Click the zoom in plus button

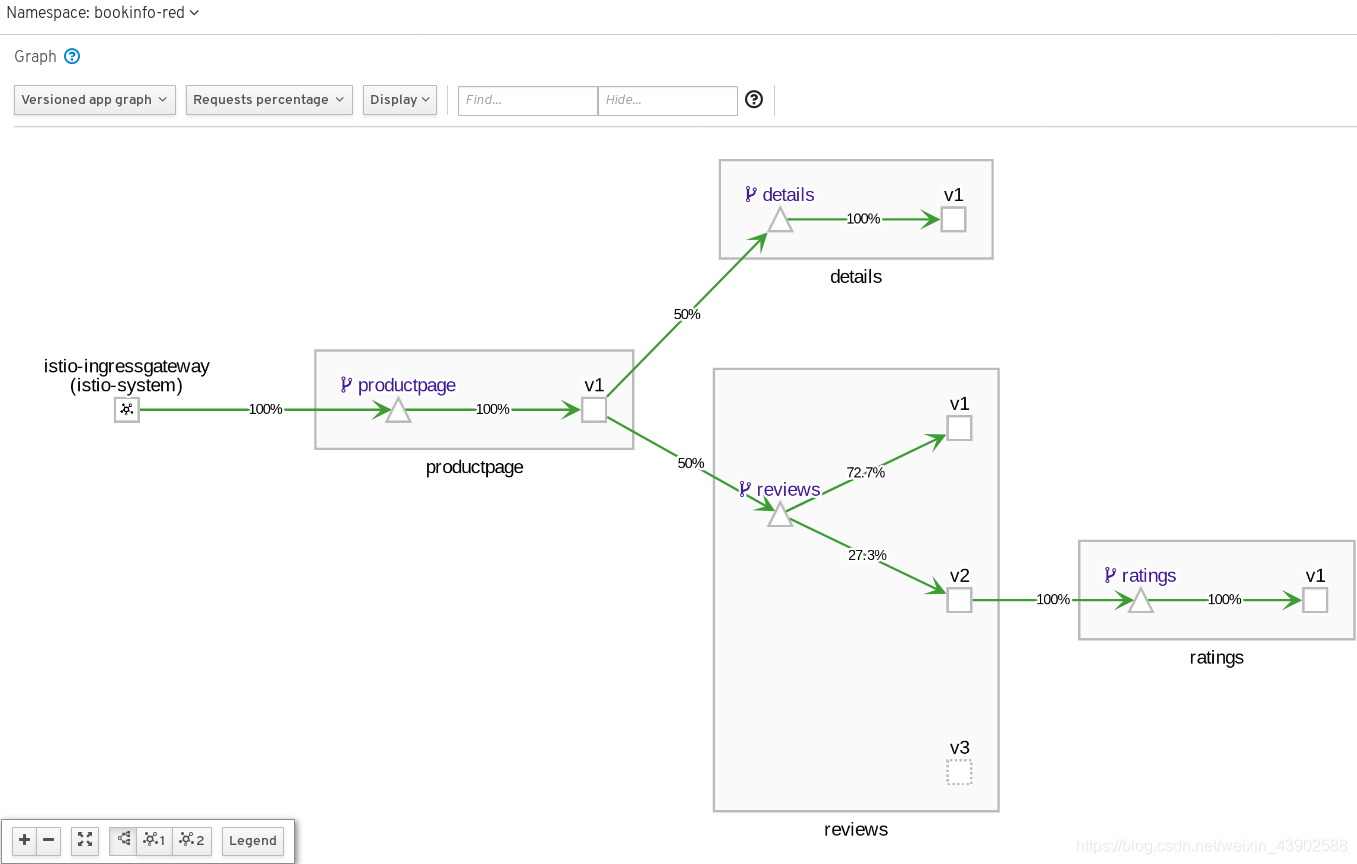click(24, 840)
